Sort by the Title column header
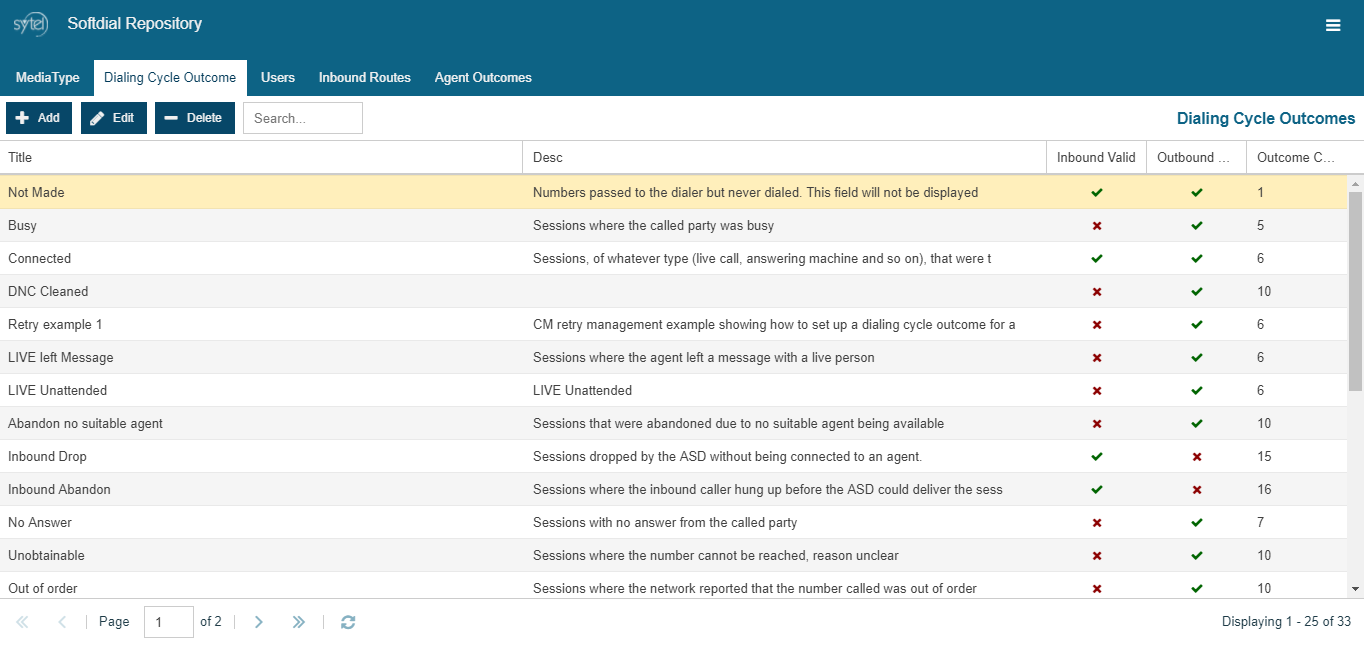The height and width of the screenshot is (646, 1364). pyautogui.click(x=261, y=158)
